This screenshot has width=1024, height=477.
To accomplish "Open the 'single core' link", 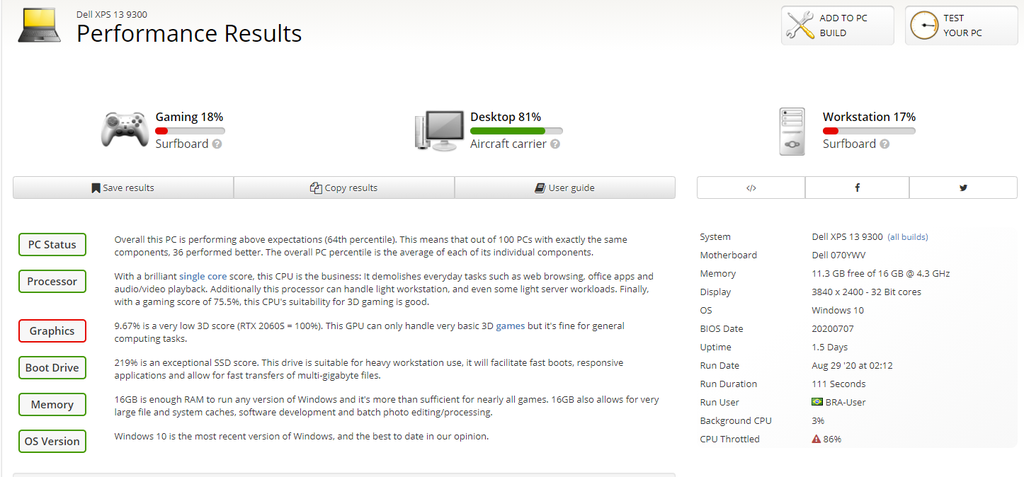I will [203, 276].
